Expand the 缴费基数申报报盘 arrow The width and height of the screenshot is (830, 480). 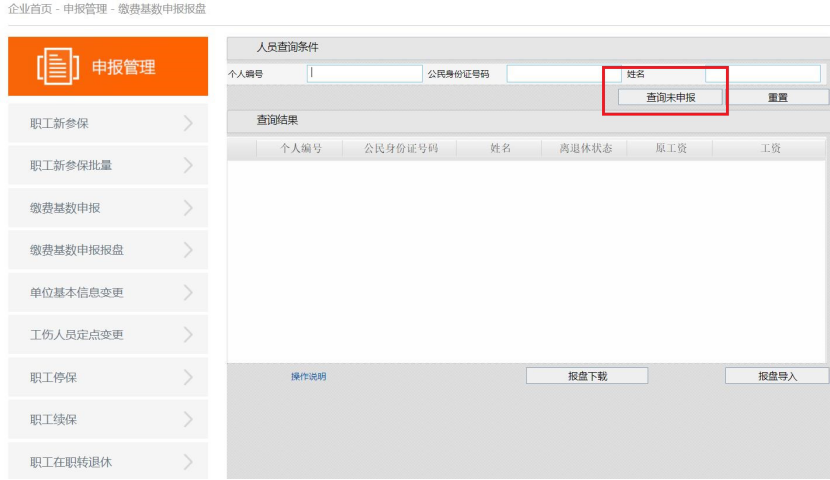[x=188, y=250]
